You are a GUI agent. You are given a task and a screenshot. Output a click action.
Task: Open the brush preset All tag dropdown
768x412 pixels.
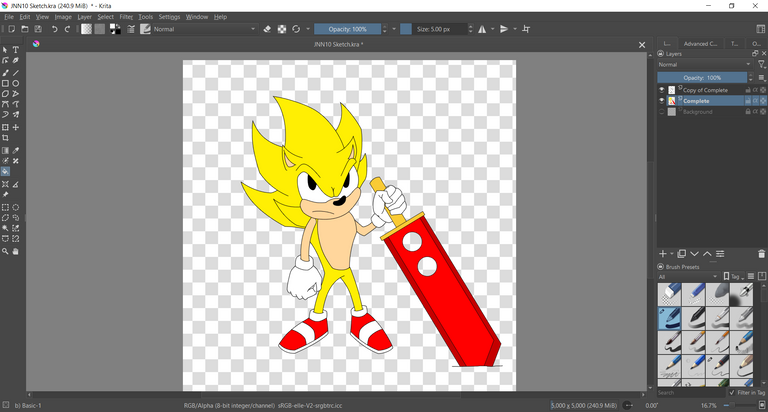pyautogui.click(x=688, y=277)
